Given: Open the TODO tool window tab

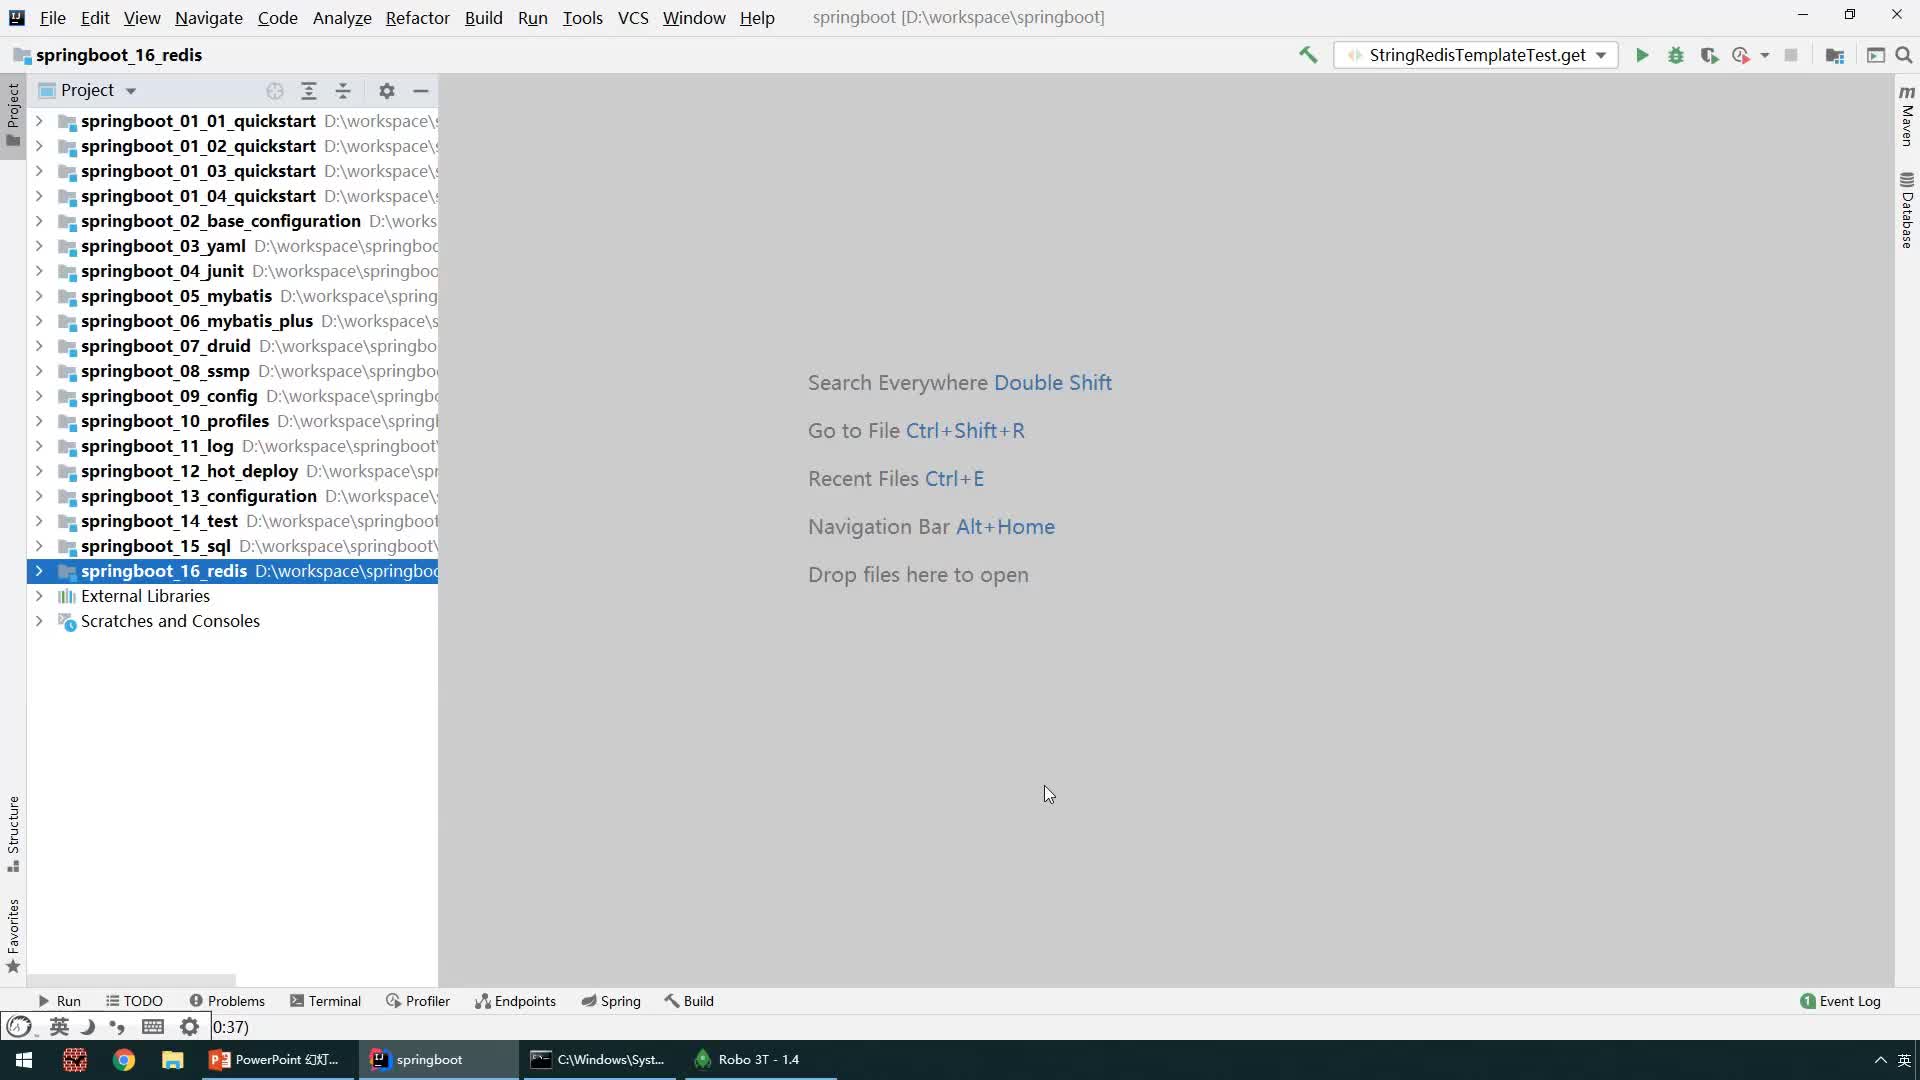Looking at the screenshot, I should click(x=135, y=1001).
